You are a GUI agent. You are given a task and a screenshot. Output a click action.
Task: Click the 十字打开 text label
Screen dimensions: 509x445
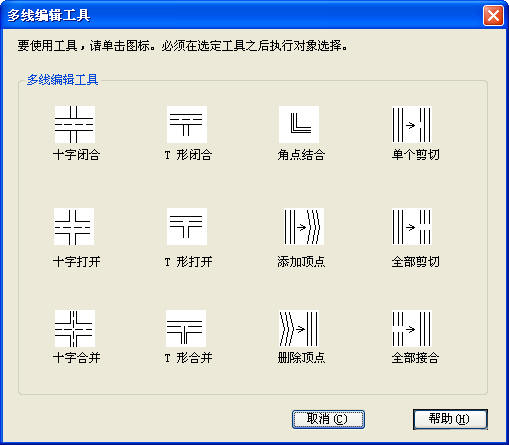pos(77,262)
